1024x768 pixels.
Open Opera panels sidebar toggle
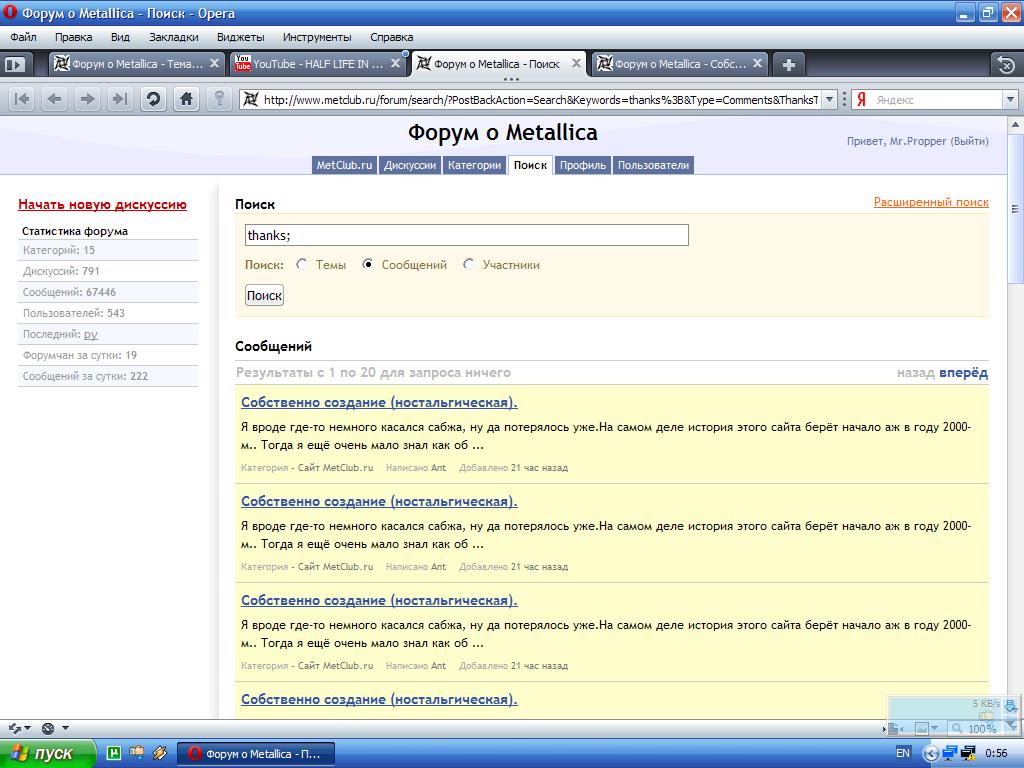[x=15, y=64]
